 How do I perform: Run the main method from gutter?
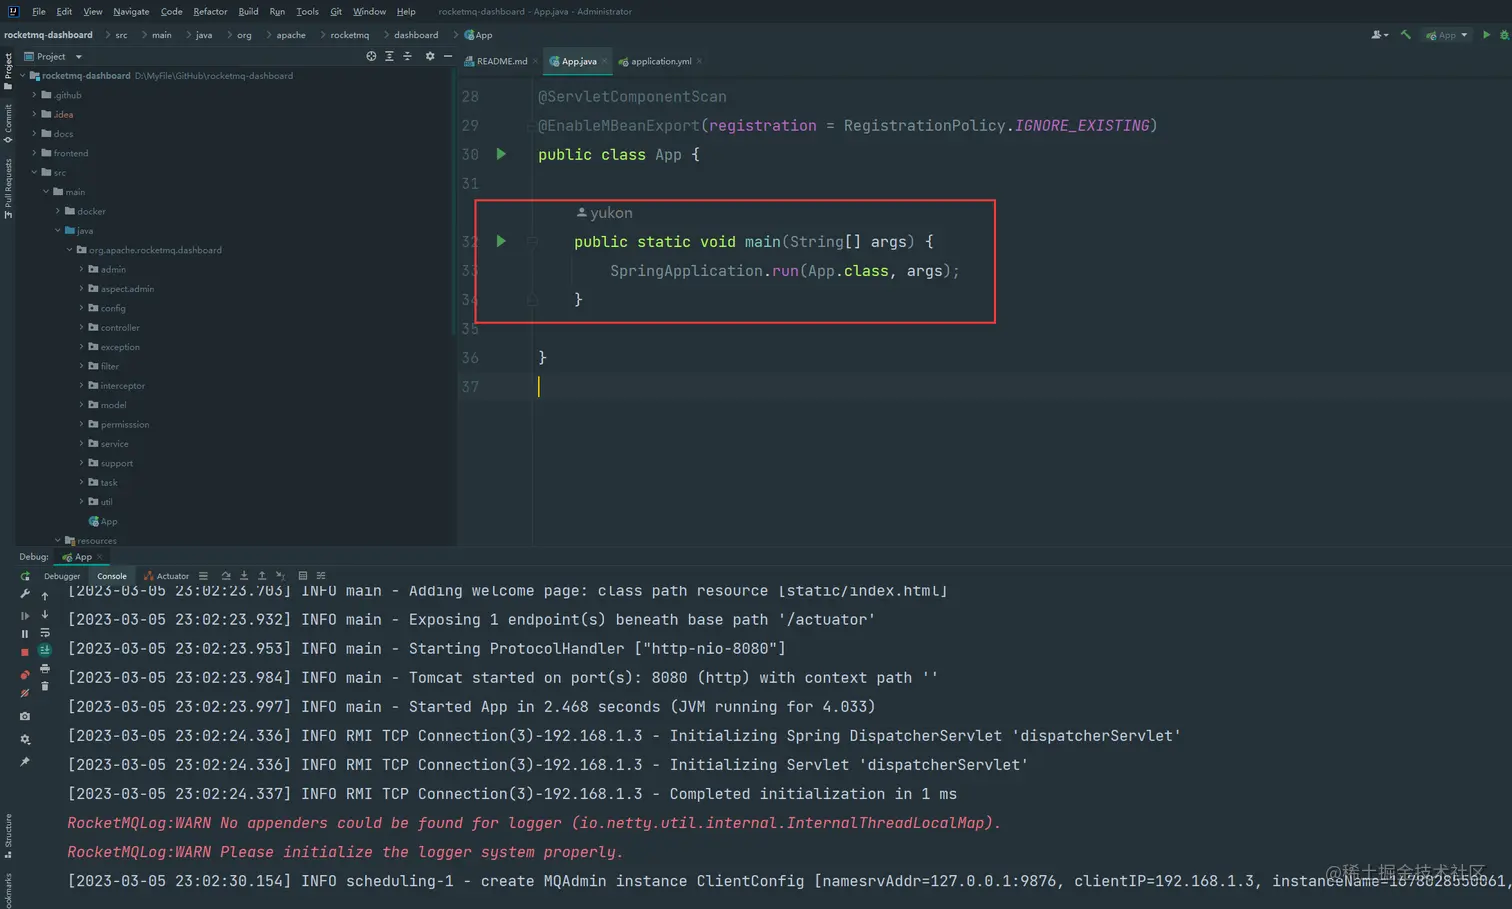point(501,241)
